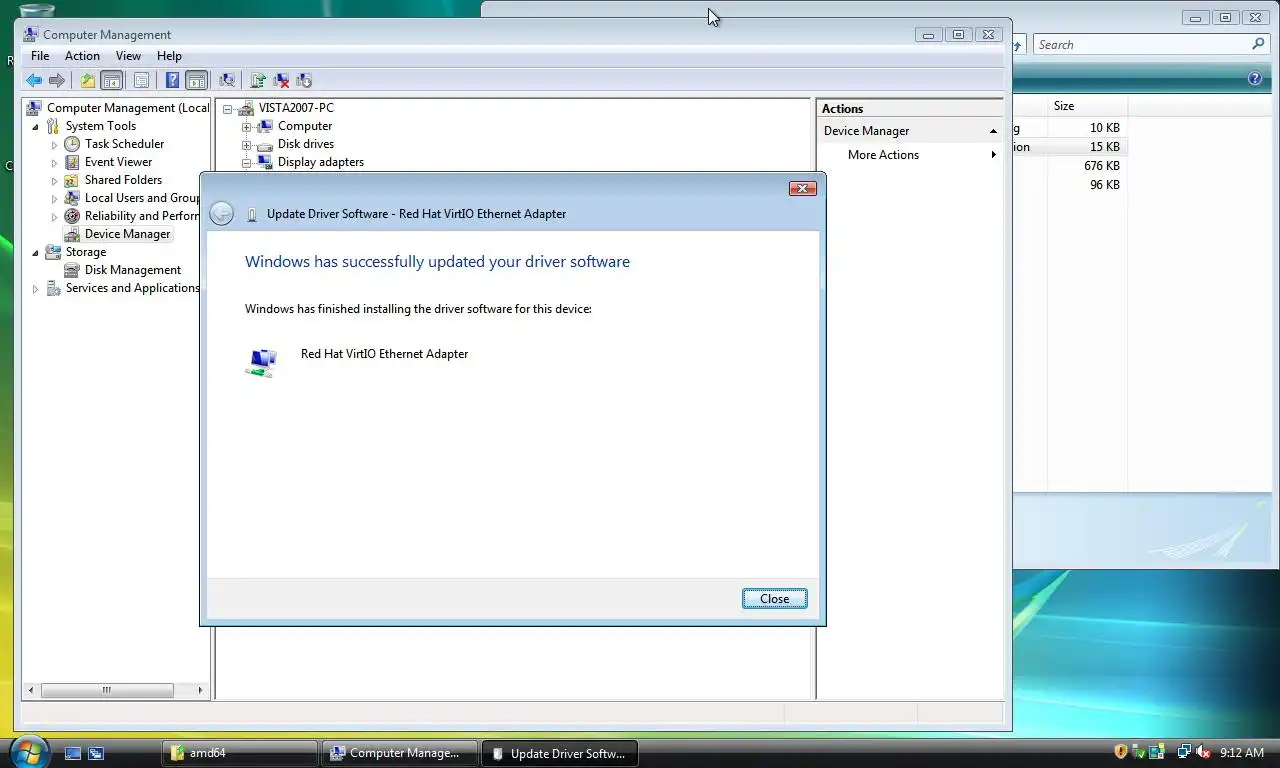Collapse the System Tools node

pos(36,127)
